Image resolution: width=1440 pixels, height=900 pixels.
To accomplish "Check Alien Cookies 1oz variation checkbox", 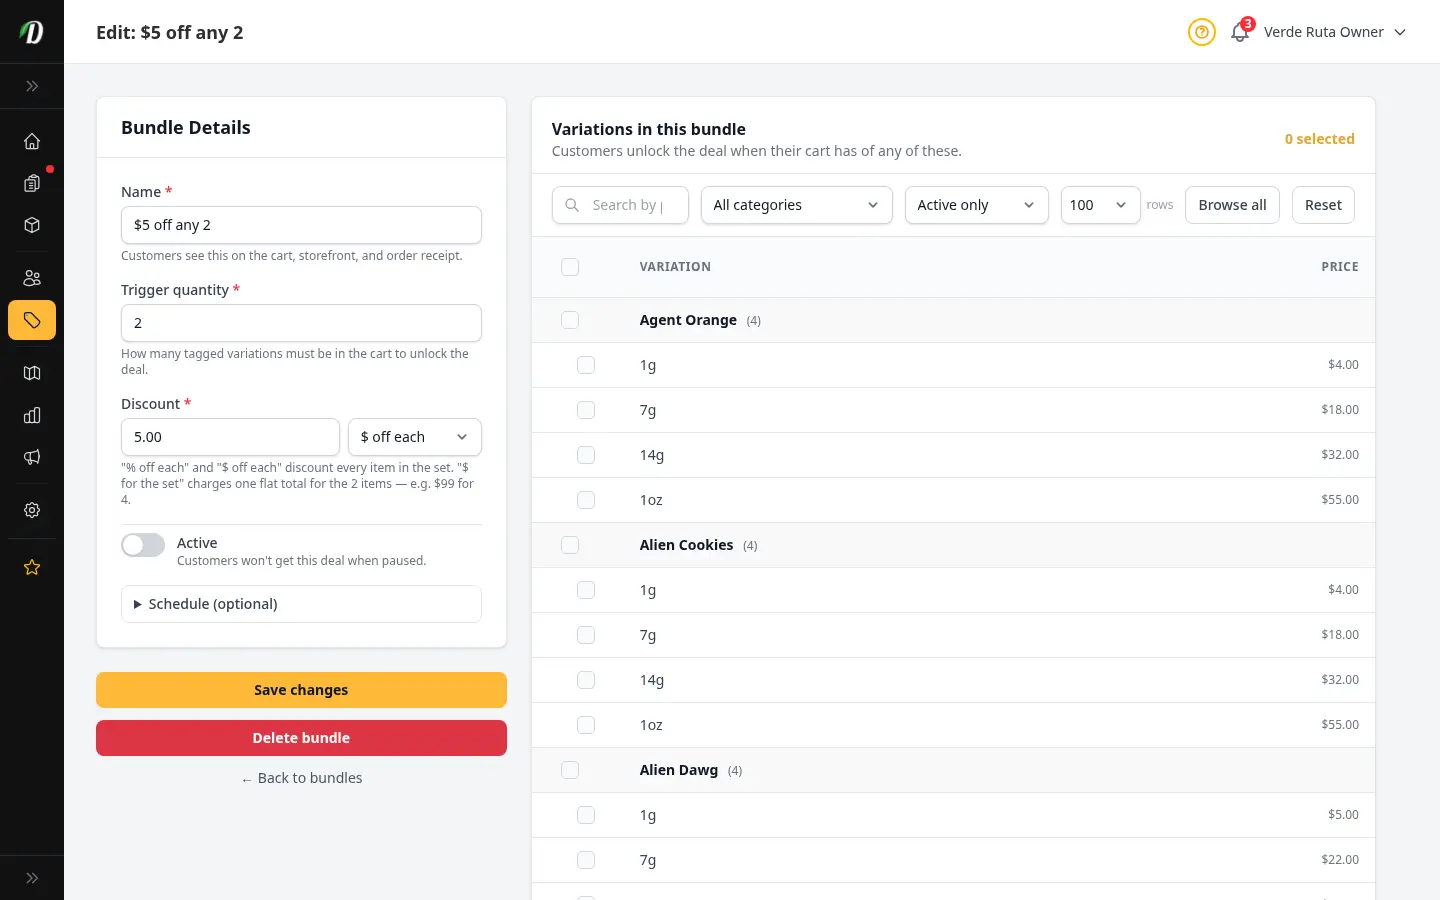I will (x=586, y=725).
